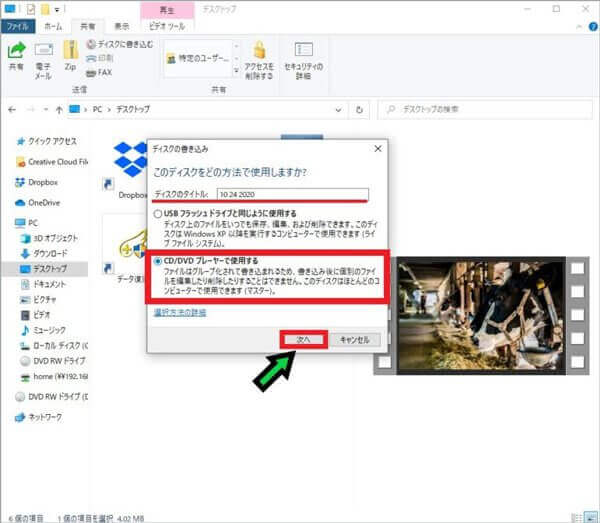Image resolution: width=600 pixels, height=523 pixels.
Task: Click the ribbon Help question mark icon
Action: (x=593, y=26)
